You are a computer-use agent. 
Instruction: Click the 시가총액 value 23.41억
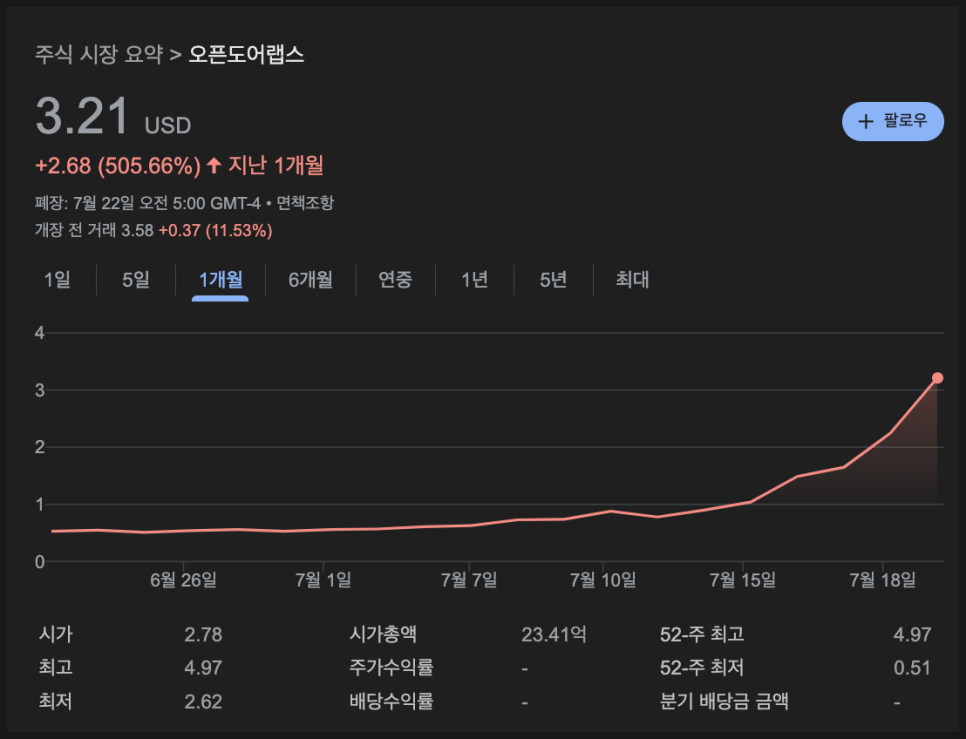[554, 634]
